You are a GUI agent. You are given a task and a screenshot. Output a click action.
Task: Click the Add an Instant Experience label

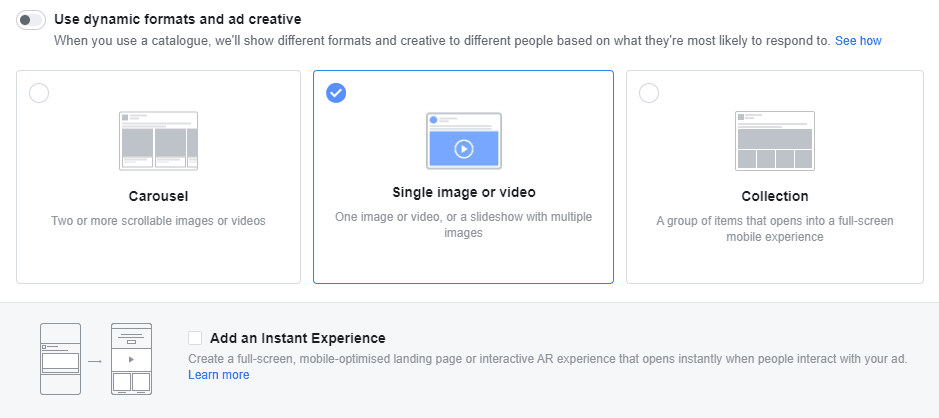click(x=297, y=338)
